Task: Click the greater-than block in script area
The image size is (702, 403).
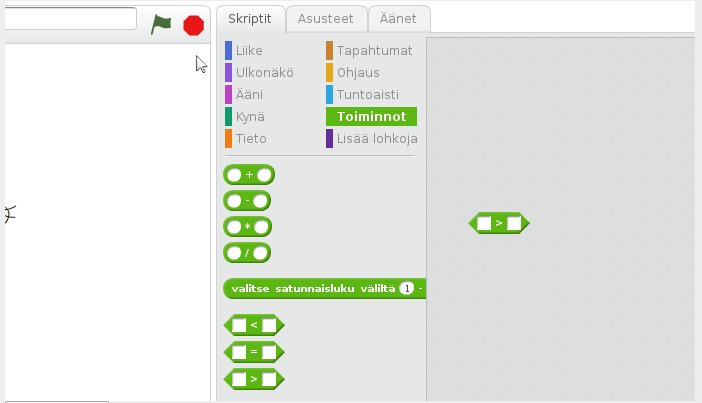Action: 498,223
